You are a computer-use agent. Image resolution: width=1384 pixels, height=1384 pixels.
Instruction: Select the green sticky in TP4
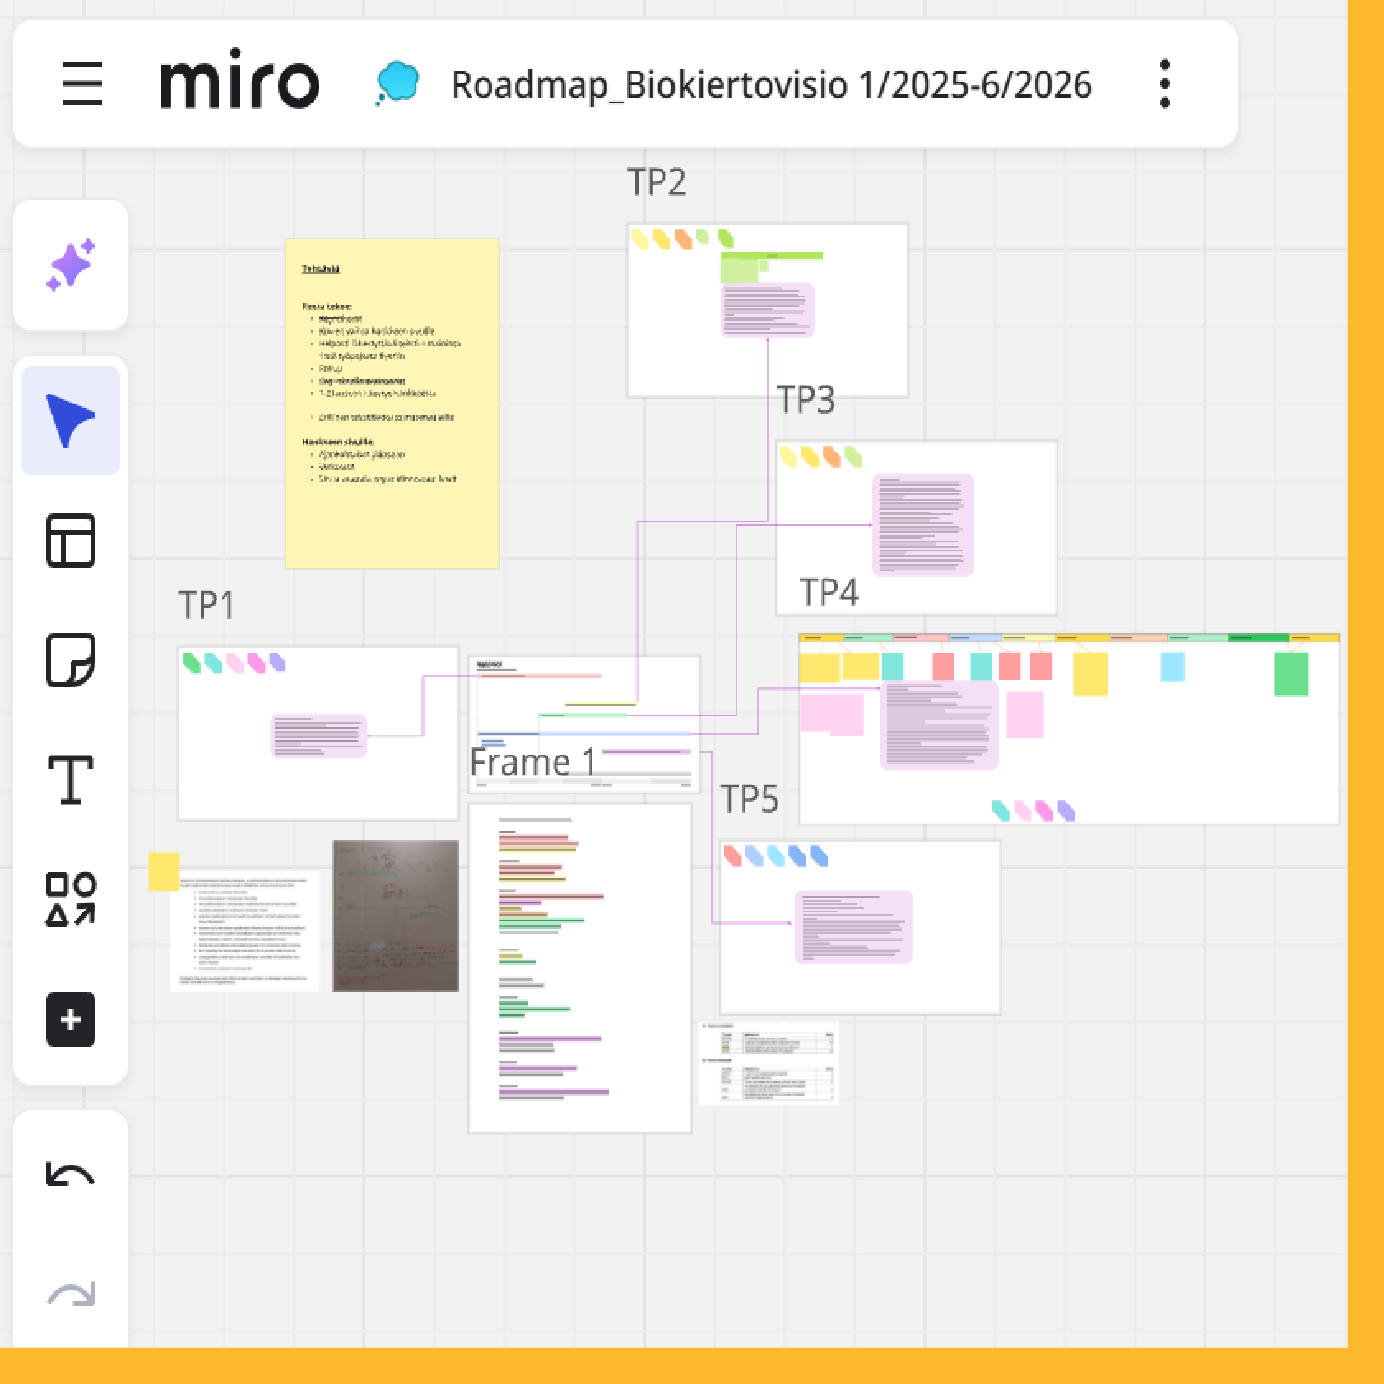point(1291,674)
